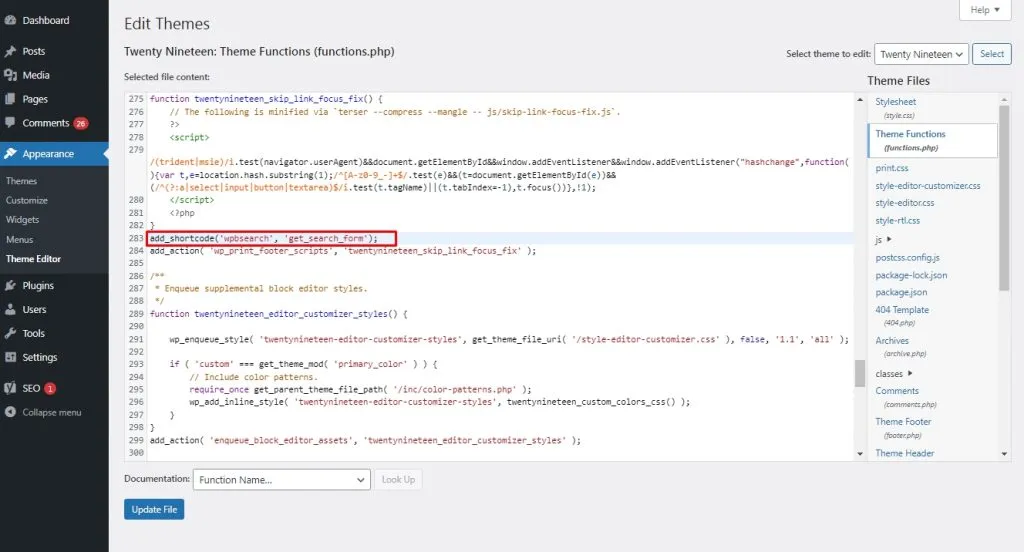Click the Users person icon
The width and height of the screenshot is (1024, 552).
[x=10, y=310]
